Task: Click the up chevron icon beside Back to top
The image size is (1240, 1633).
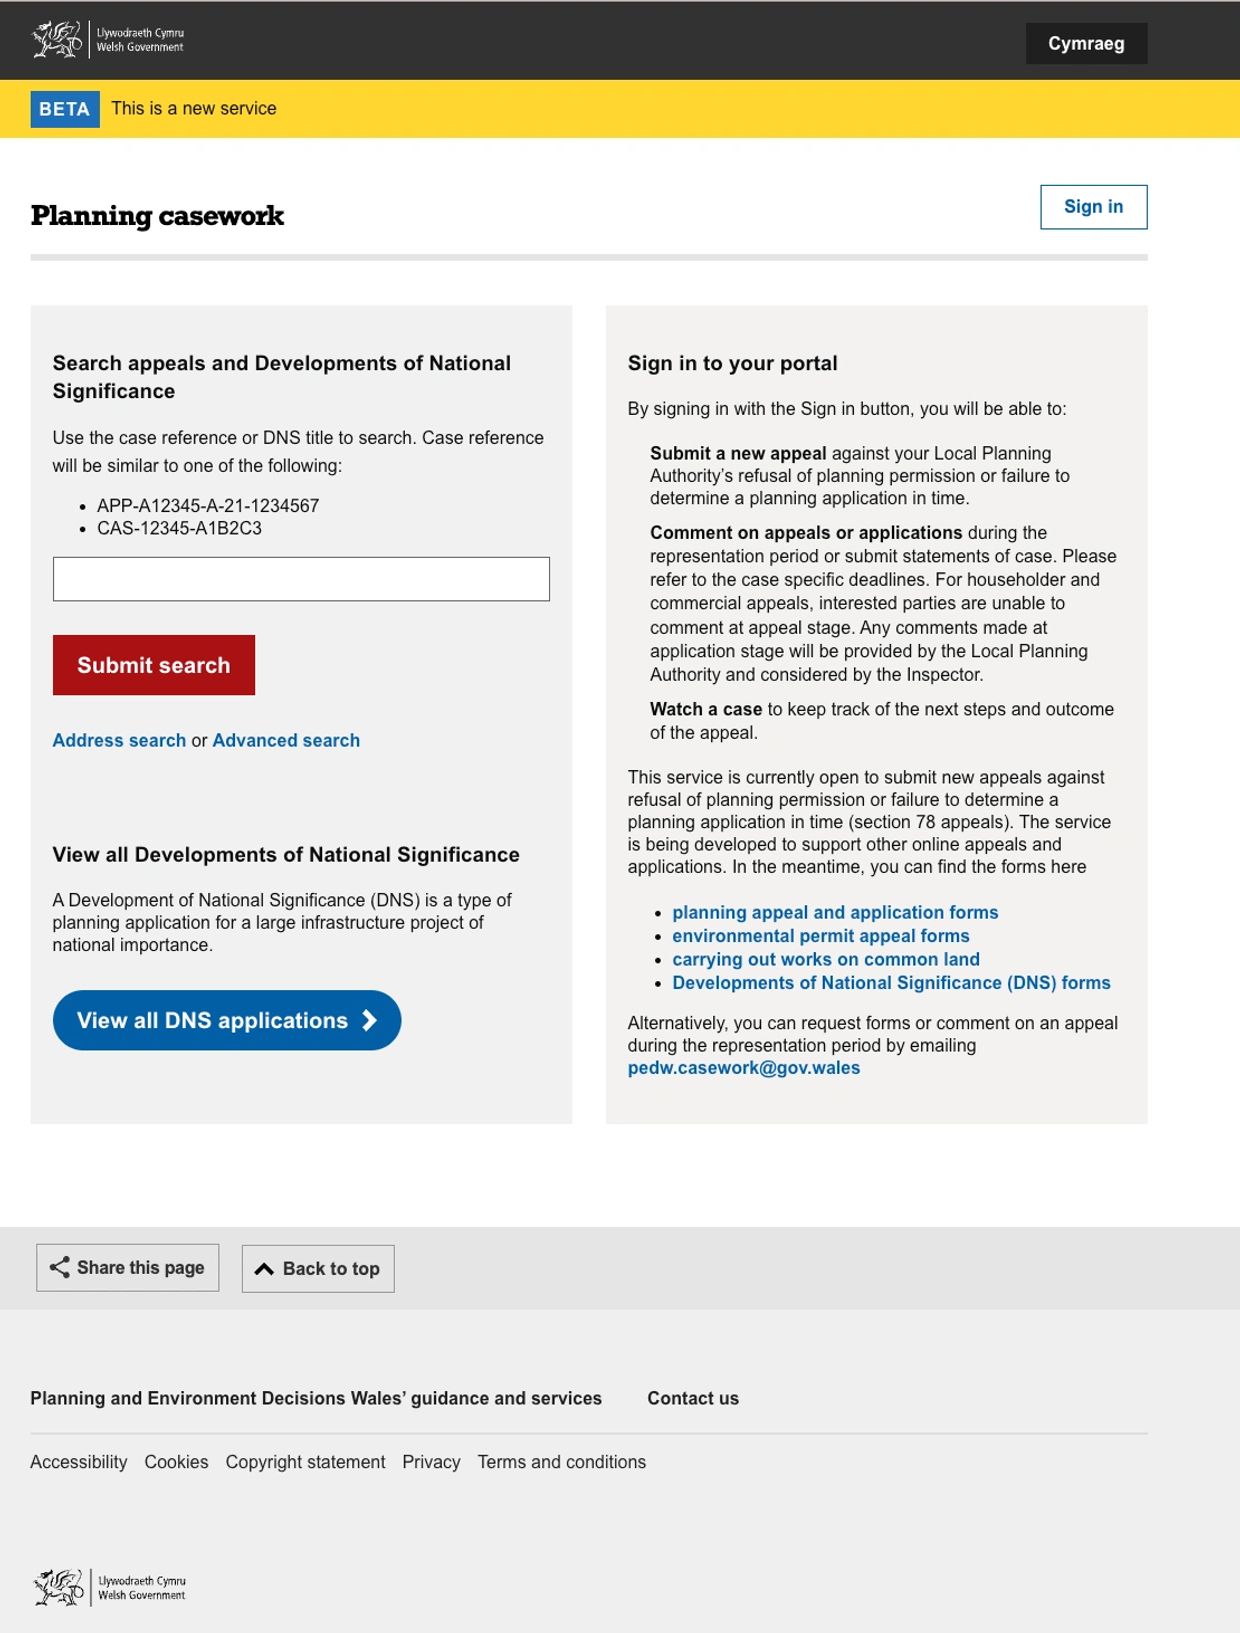Action: coord(264,1268)
